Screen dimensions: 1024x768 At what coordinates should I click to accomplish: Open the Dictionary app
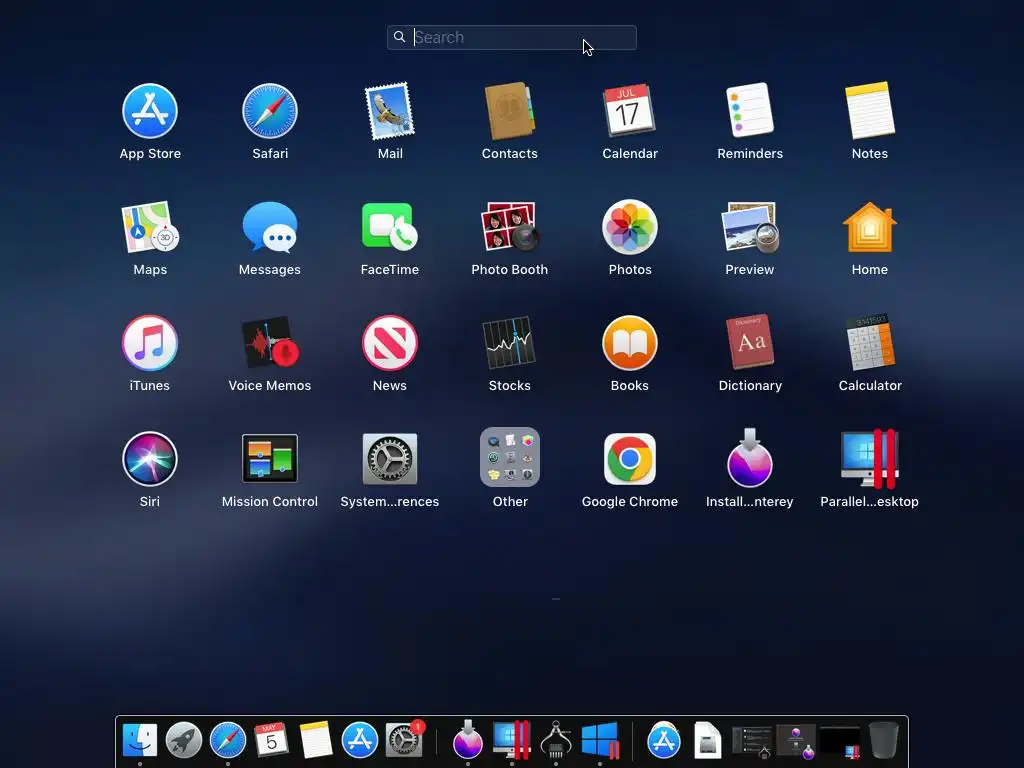[750, 342]
